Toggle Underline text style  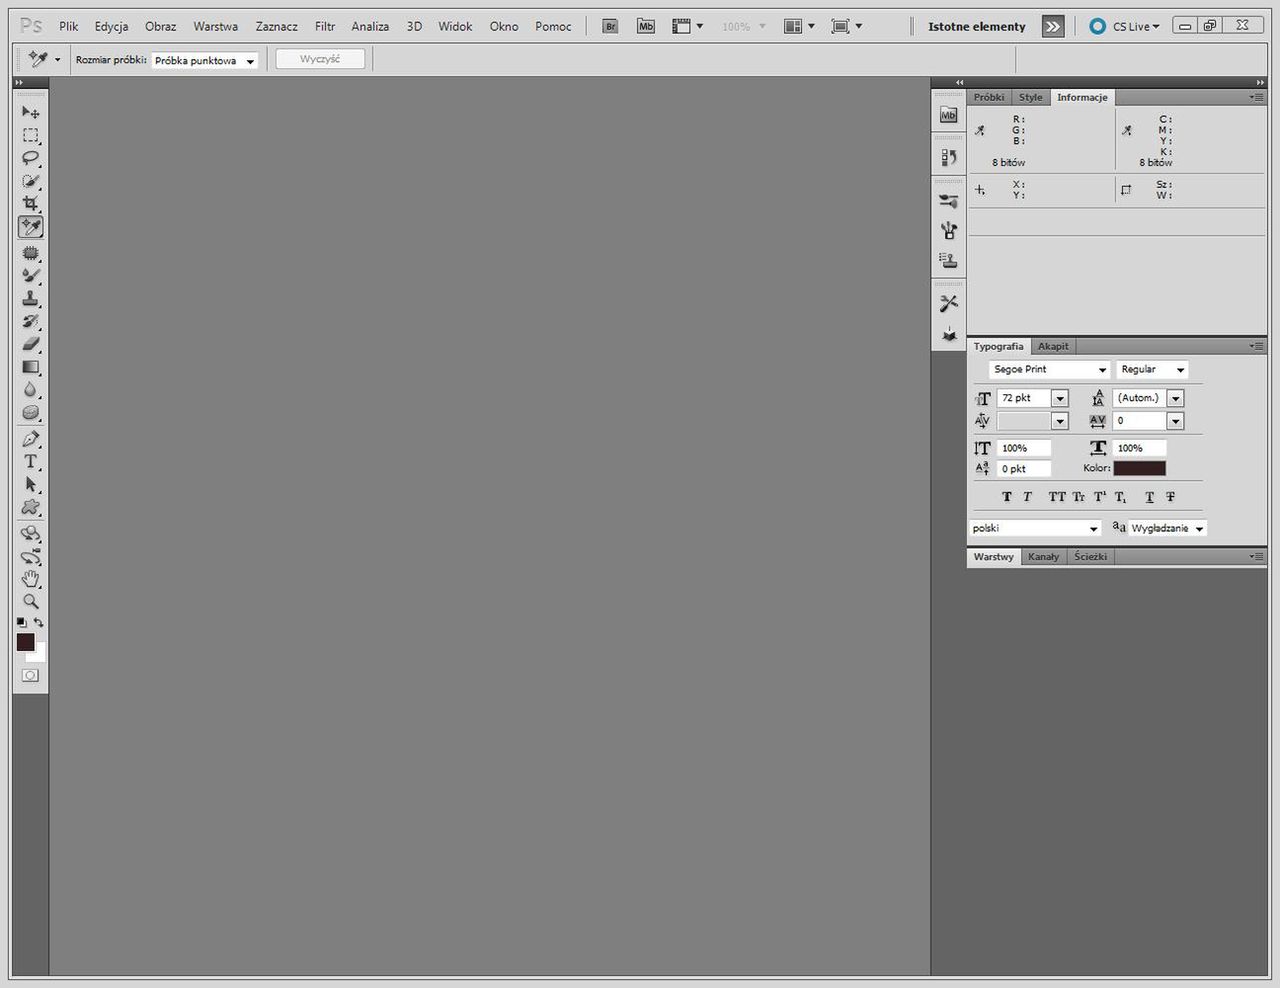[x=1150, y=497]
